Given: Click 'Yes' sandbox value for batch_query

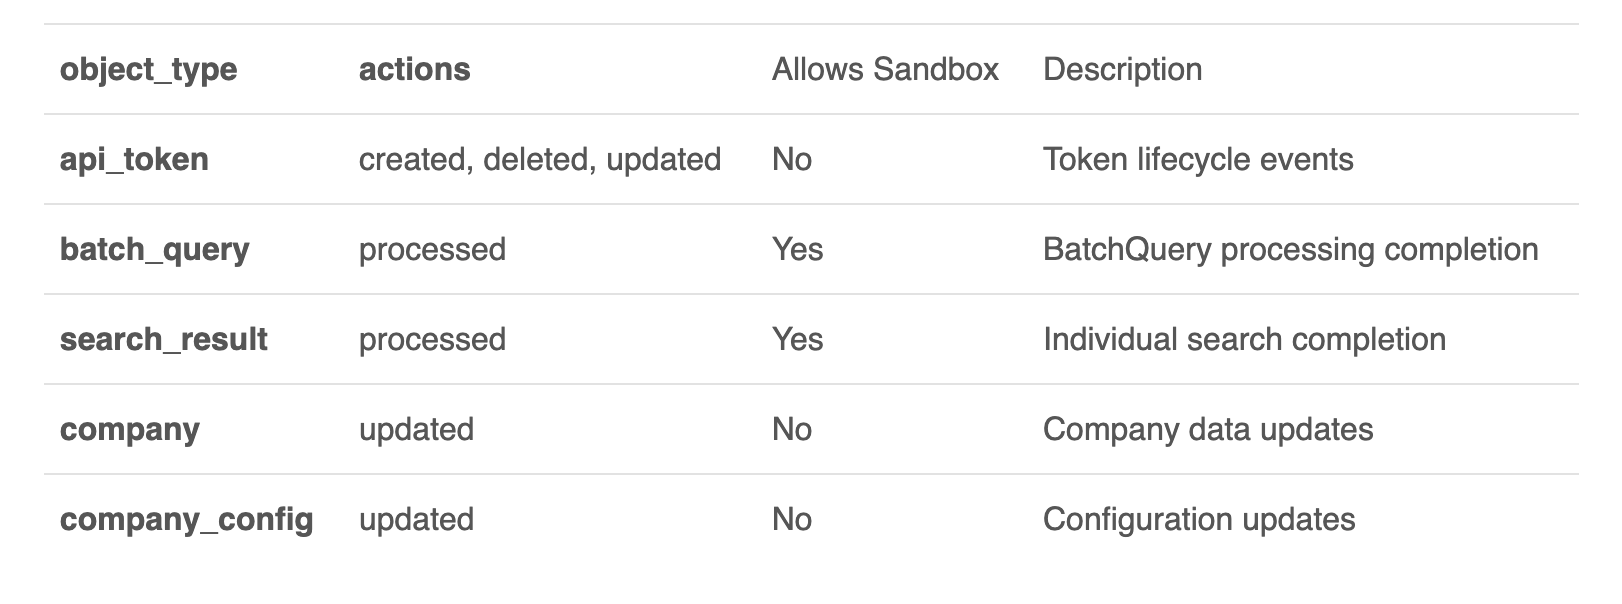Looking at the screenshot, I should tap(798, 249).
